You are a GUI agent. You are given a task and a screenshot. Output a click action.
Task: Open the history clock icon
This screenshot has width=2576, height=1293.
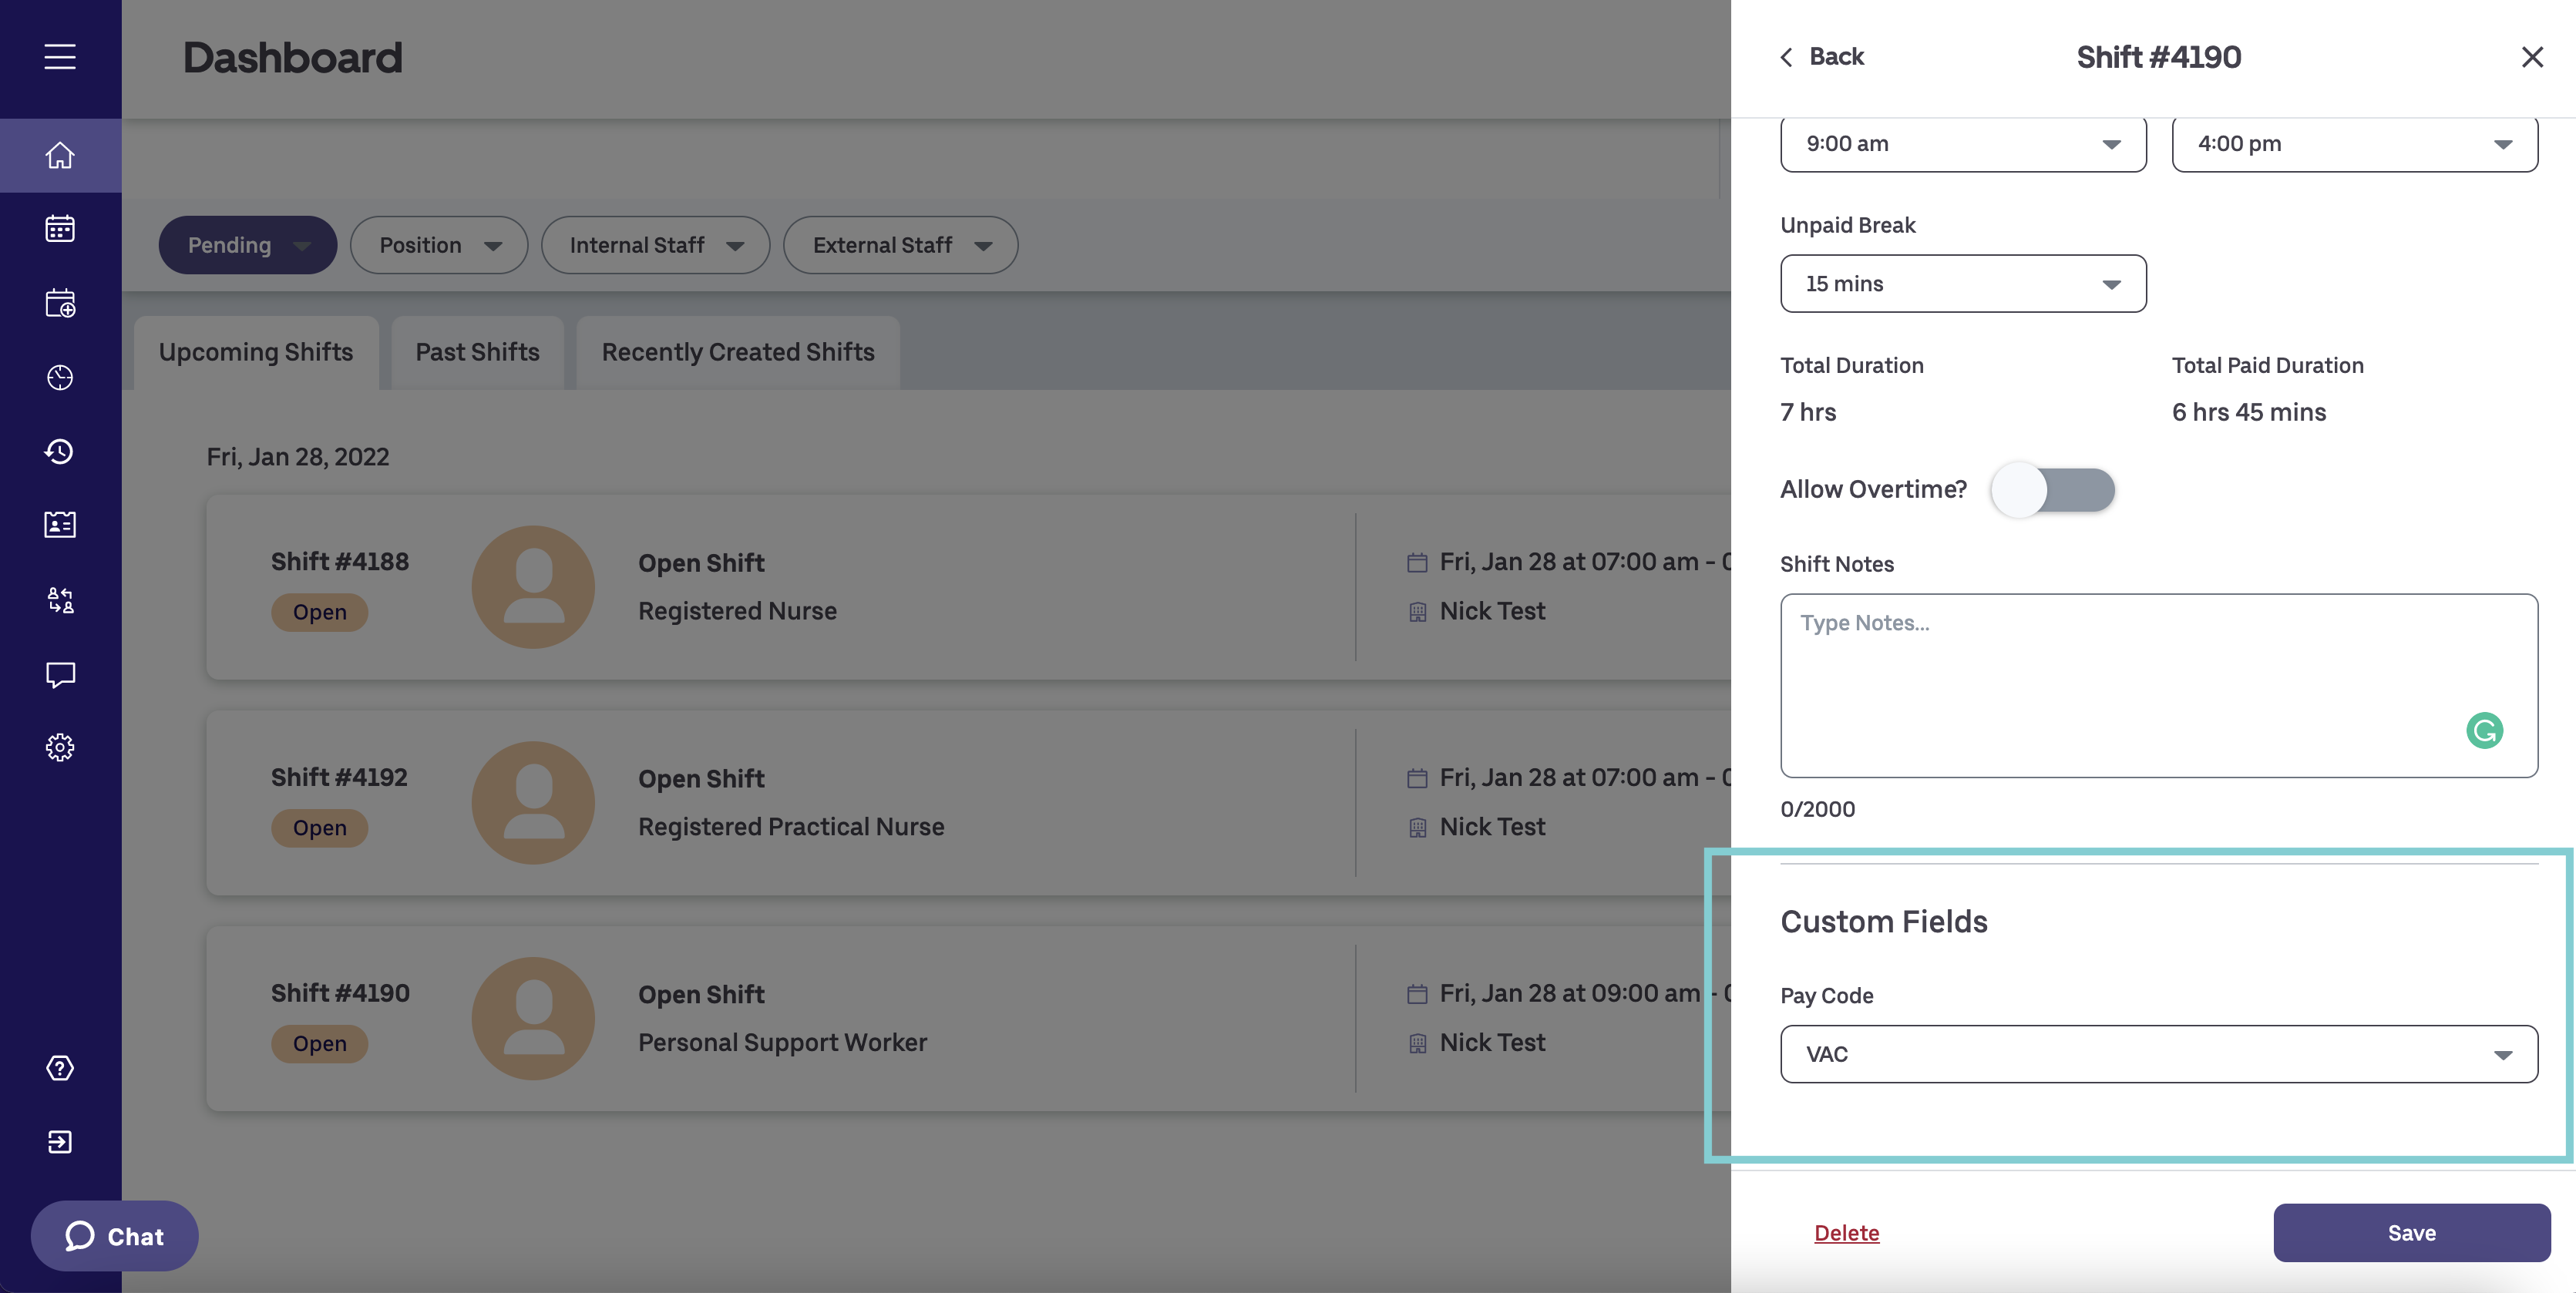pos(60,451)
